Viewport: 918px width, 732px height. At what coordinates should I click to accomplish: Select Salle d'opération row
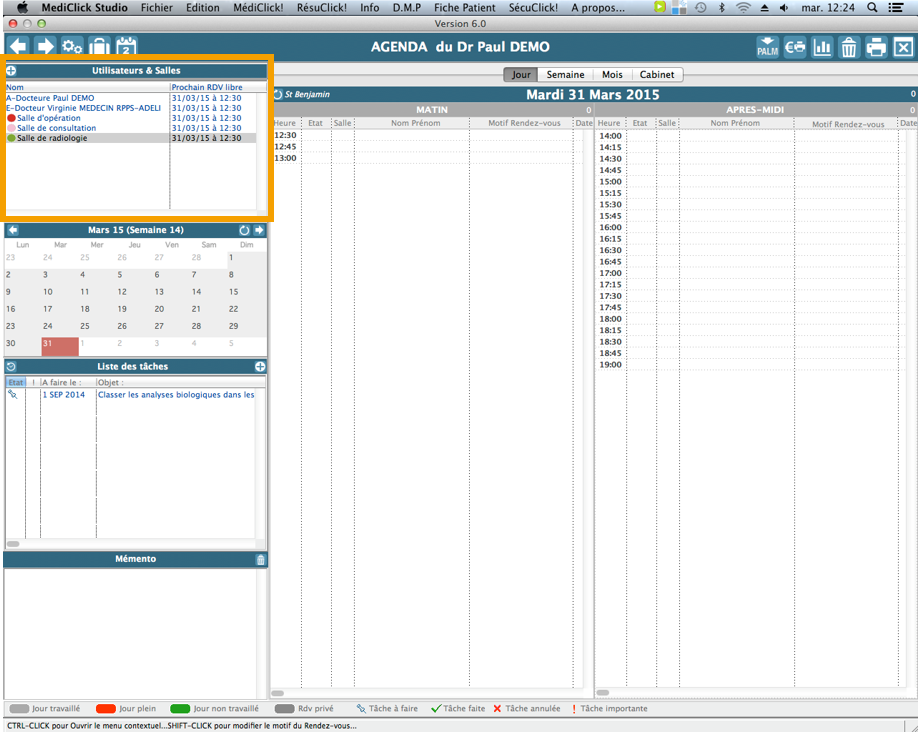point(131,118)
